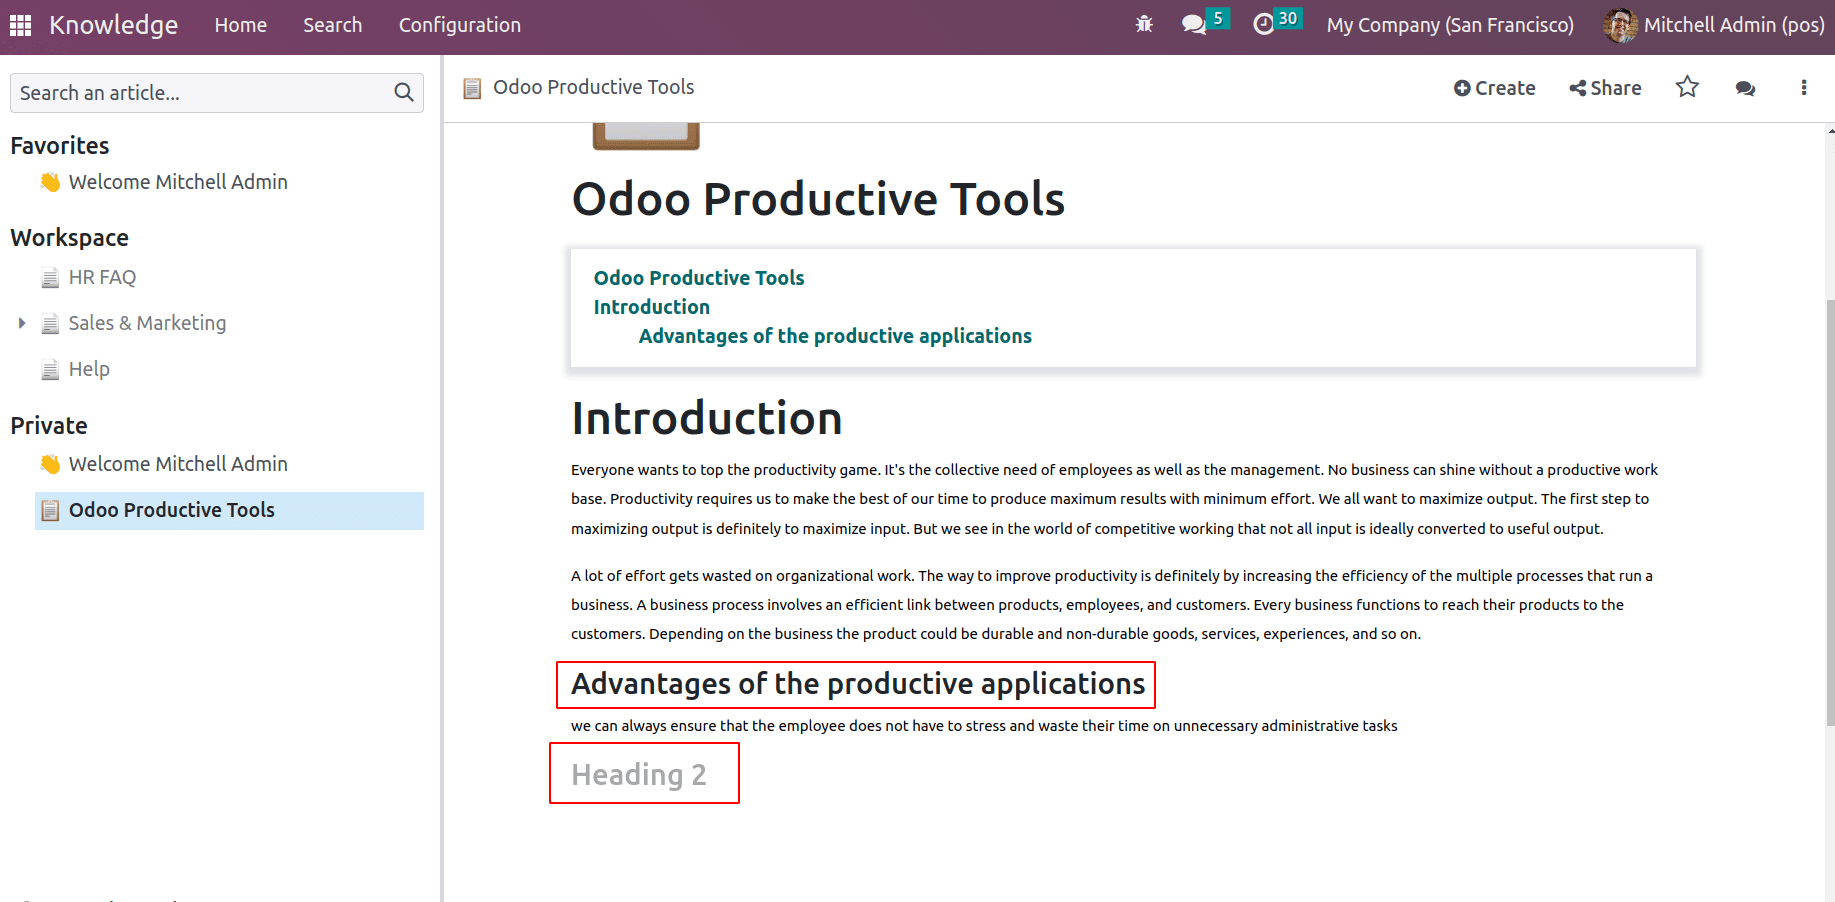1835x902 pixels.
Task: Click the Sales & Marketing page icon
Action: pyautogui.click(x=50, y=324)
